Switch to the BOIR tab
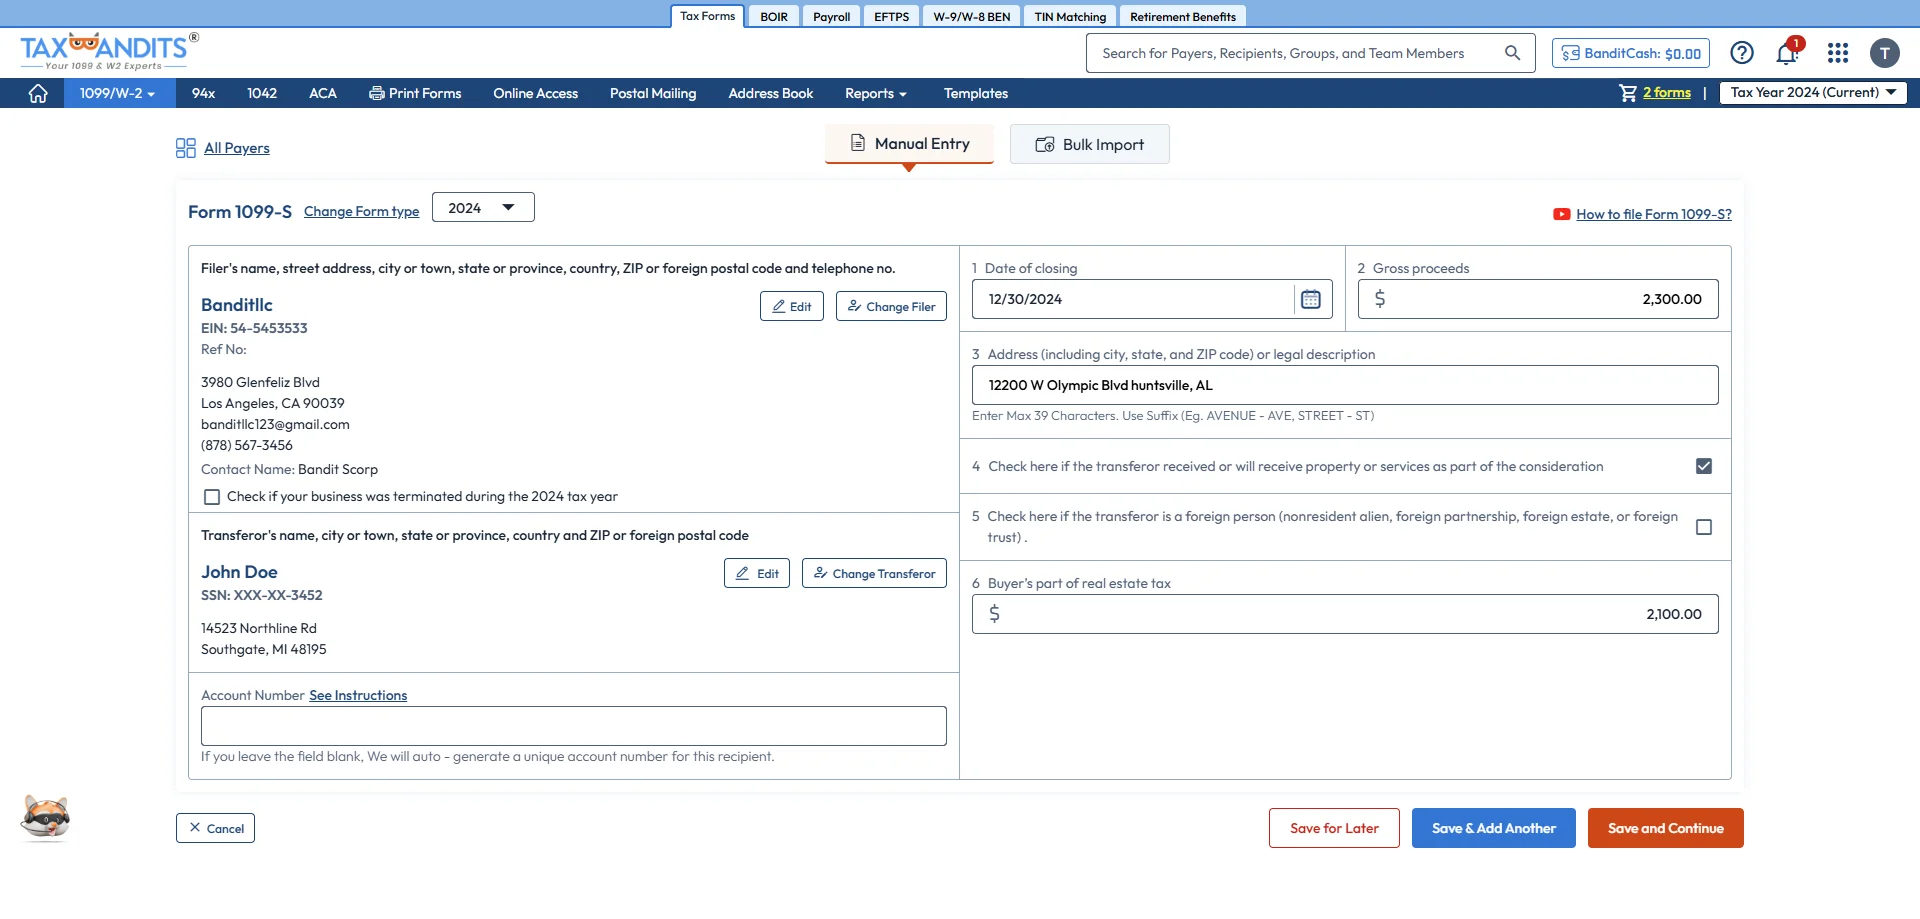Screen dimensions: 1920x919 (x=774, y=17)
